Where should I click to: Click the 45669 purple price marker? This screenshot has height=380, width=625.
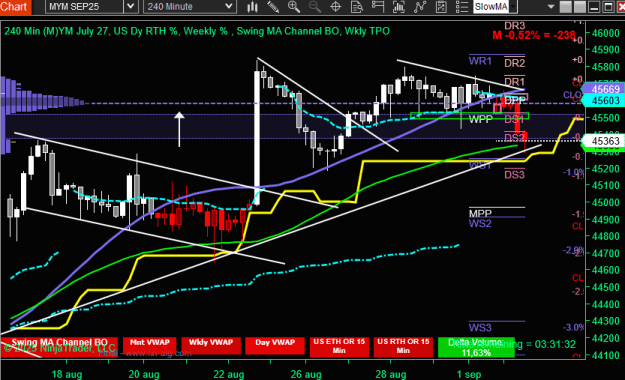604,89
